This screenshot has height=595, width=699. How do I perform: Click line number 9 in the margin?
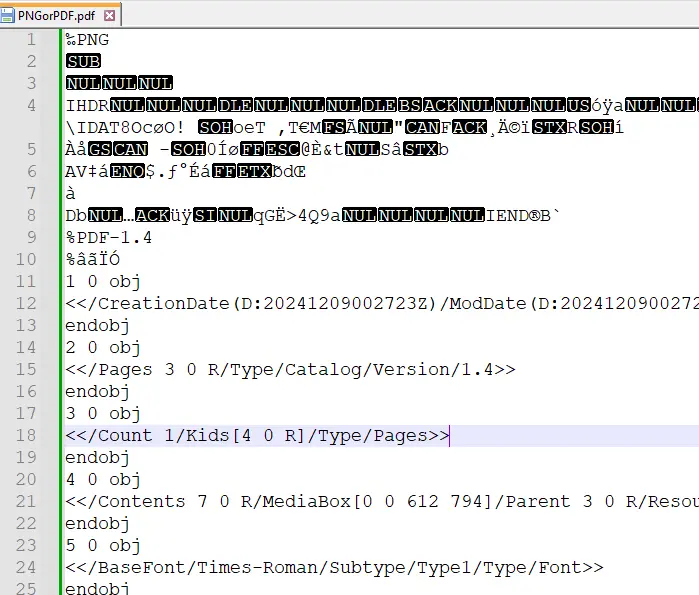pos(31,237)
